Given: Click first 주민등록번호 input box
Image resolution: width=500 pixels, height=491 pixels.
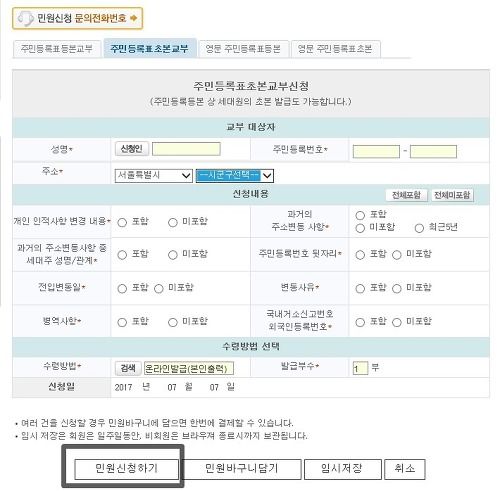Looking at the screenshot, I should [x=376, y=151].
